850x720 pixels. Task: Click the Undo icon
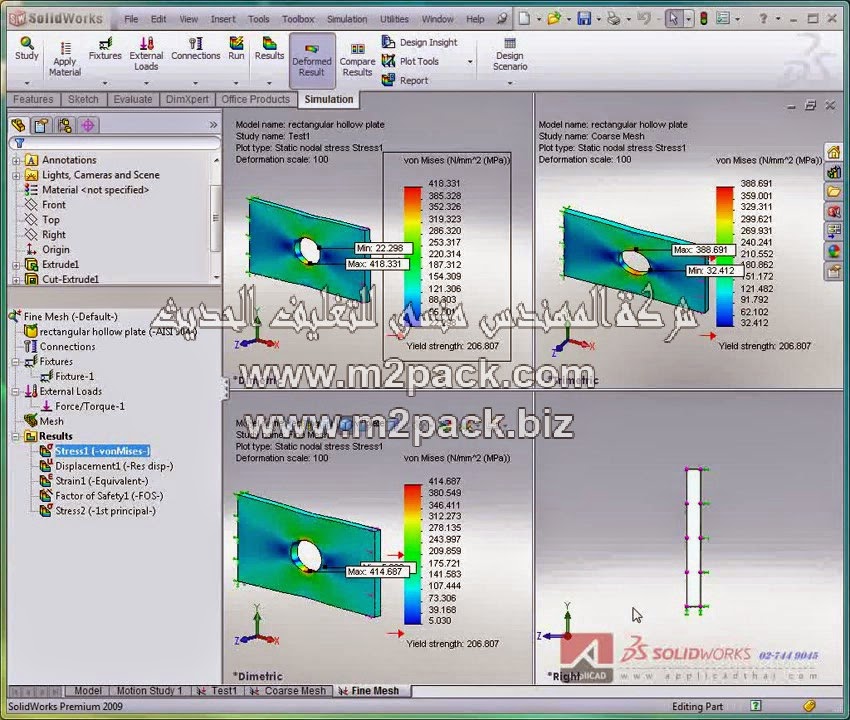pos(643,19)
